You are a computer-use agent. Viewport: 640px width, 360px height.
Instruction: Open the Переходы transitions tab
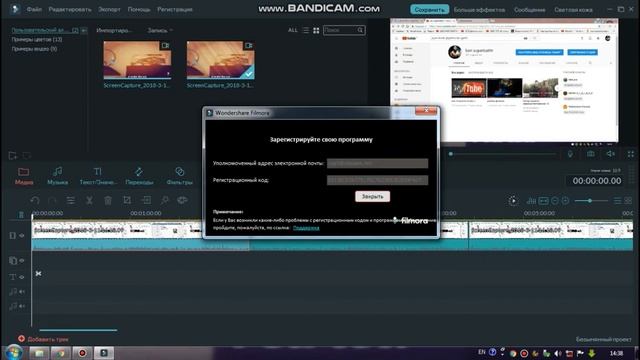point(139,176)
